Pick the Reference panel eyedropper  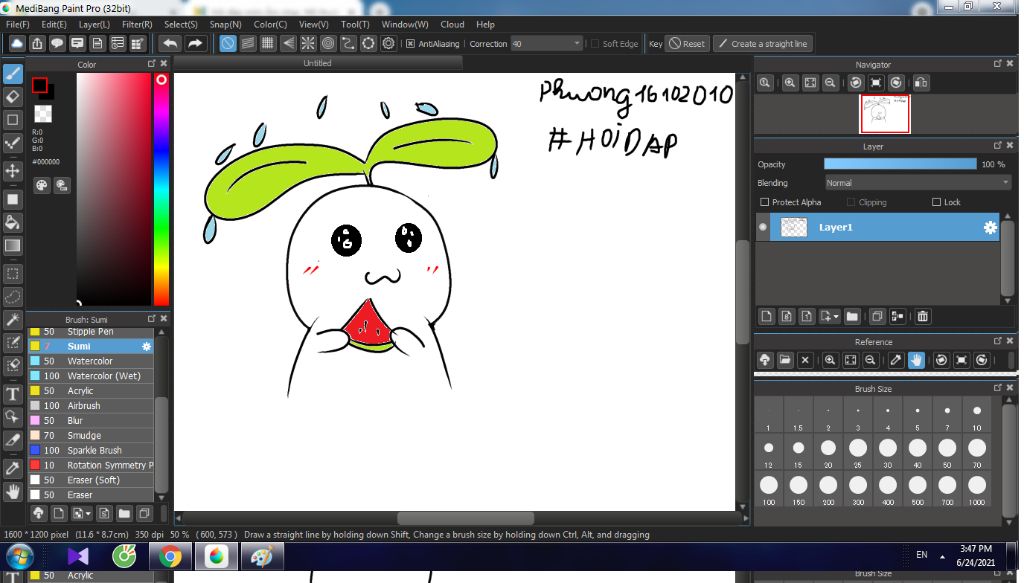896,360
